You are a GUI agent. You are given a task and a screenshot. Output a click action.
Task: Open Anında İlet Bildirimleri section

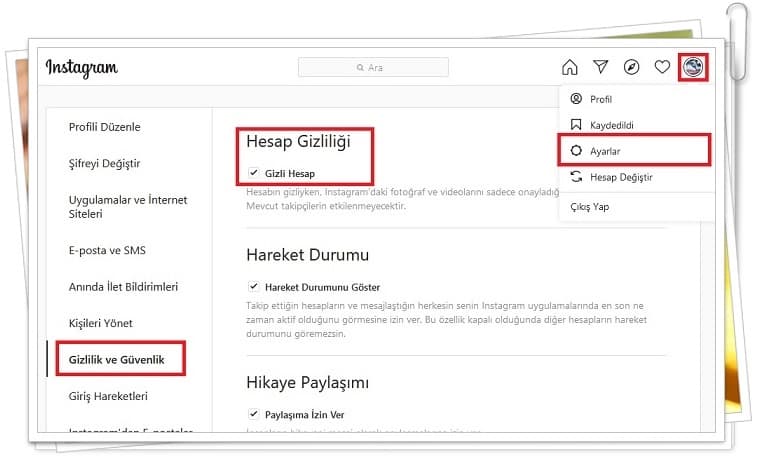click(123, 287)
